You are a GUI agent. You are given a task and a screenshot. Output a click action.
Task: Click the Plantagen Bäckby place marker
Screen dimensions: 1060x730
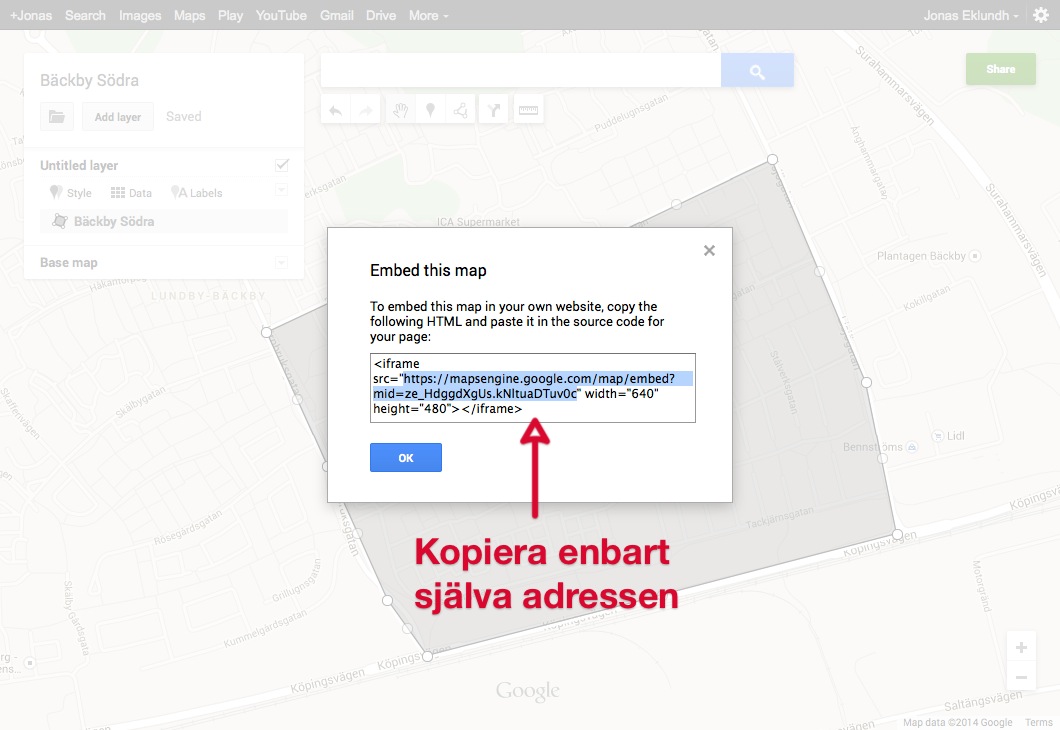[x=974, y=256]
